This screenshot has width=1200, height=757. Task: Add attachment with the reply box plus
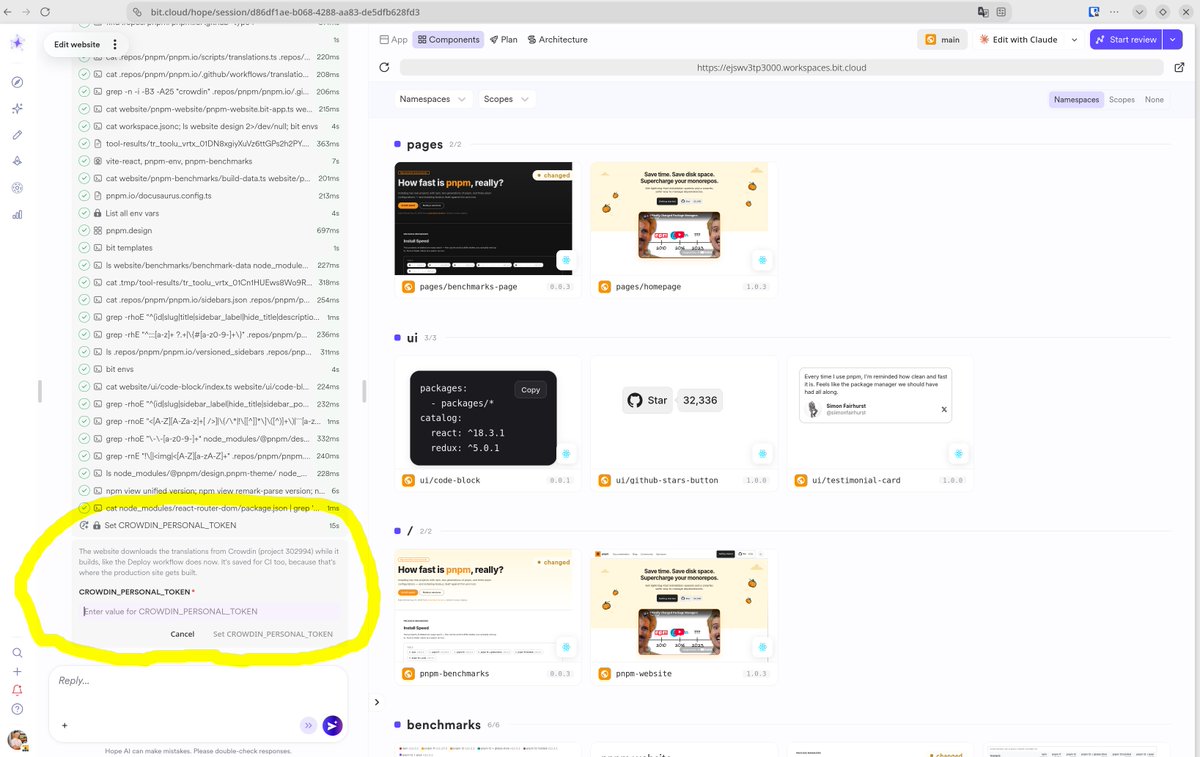[65, 726]
